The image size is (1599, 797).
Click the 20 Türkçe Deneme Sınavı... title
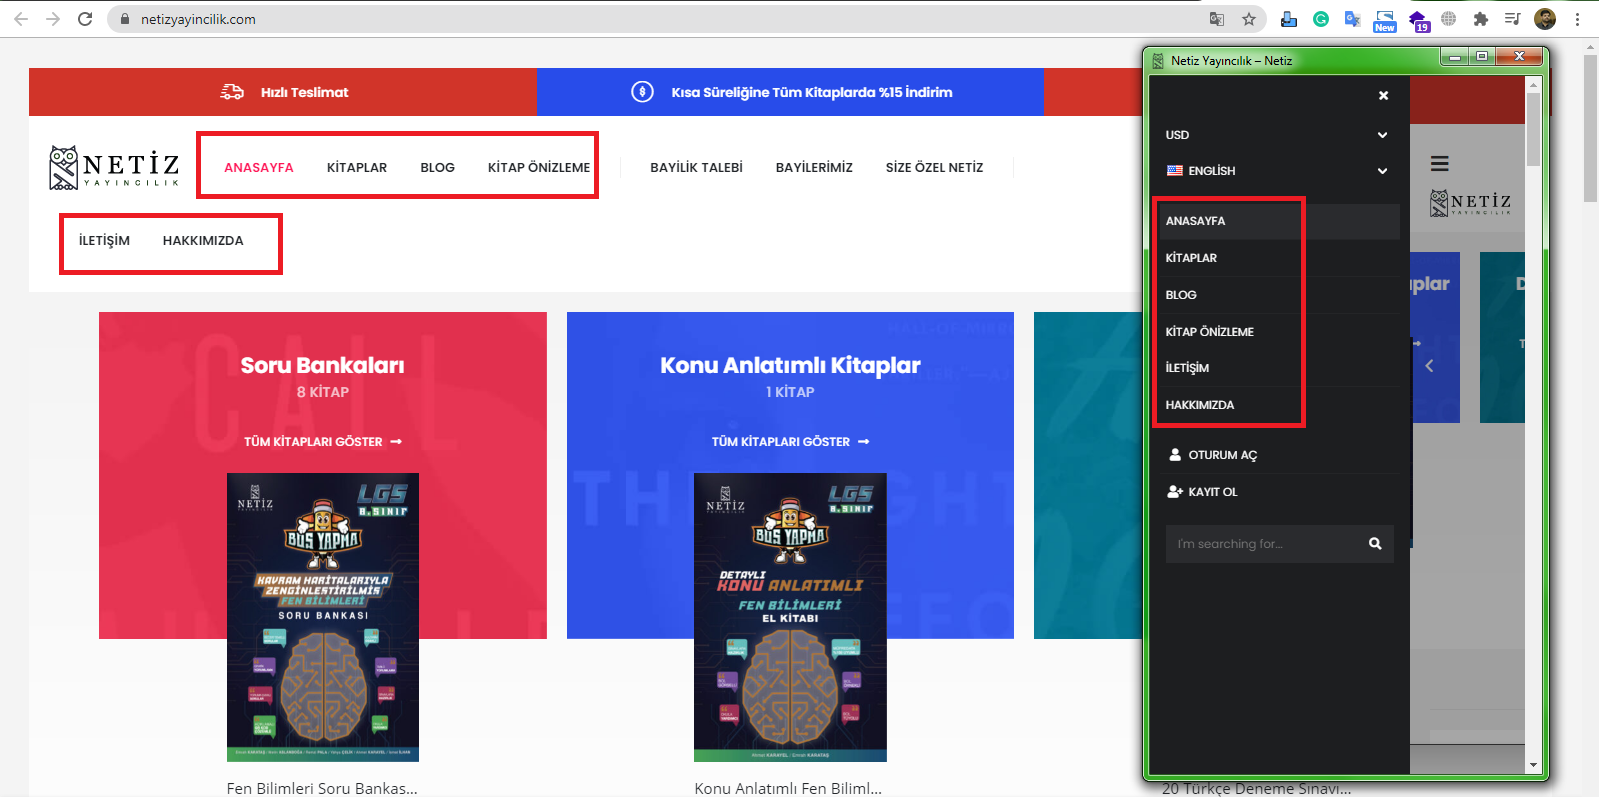point(1256,788)
